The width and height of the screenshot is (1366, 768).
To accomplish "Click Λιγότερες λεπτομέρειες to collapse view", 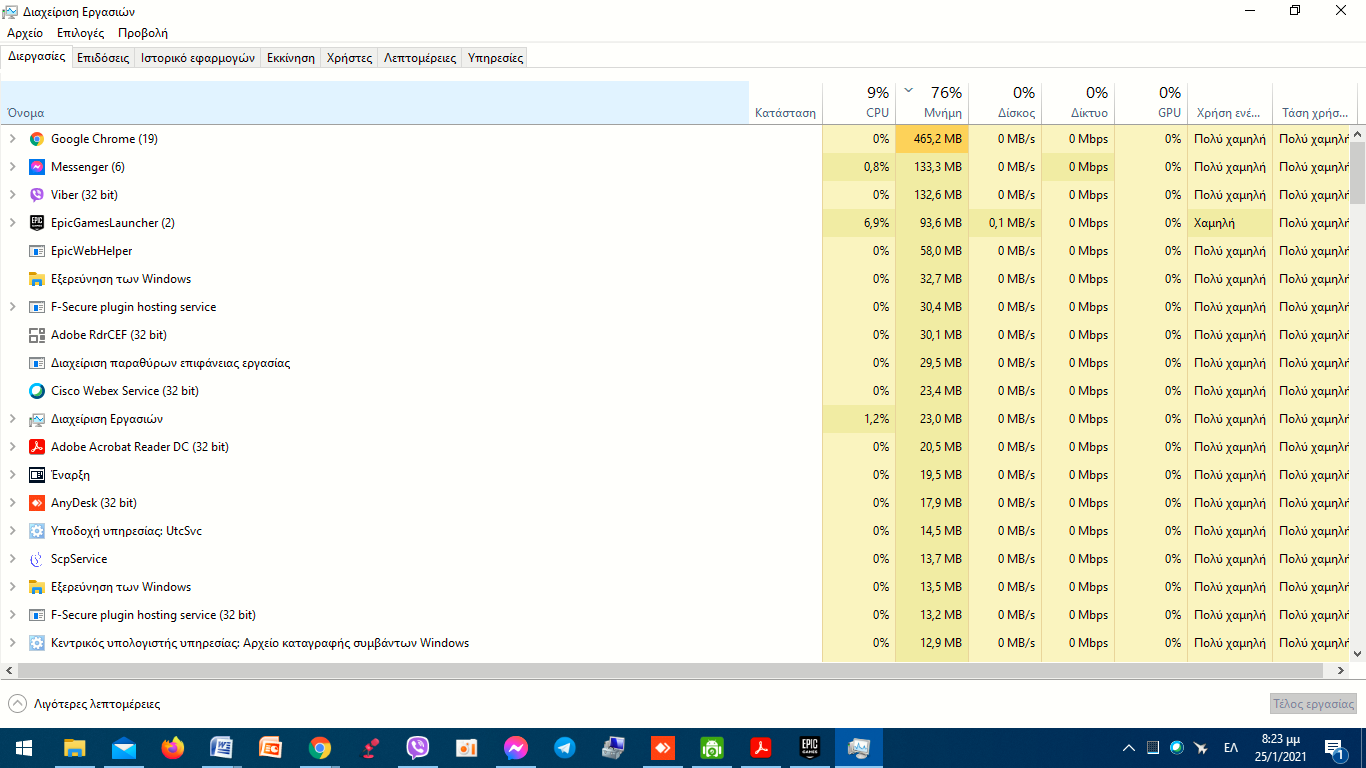I will pyautogui.click(x=85, y=704).
